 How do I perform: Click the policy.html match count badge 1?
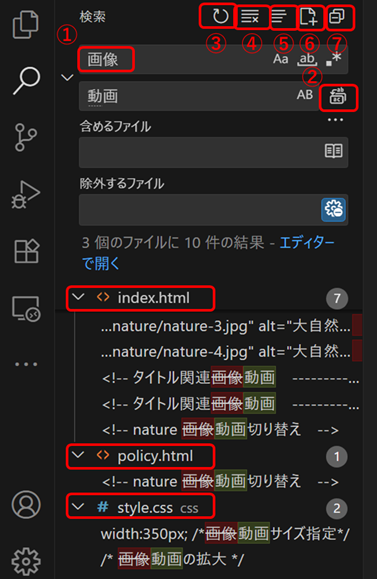(337, 457)
